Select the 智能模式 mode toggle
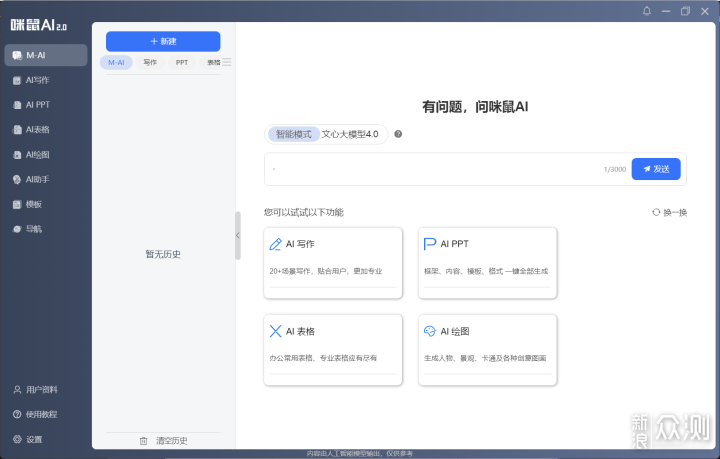720x459 pixels. [294, 134]
